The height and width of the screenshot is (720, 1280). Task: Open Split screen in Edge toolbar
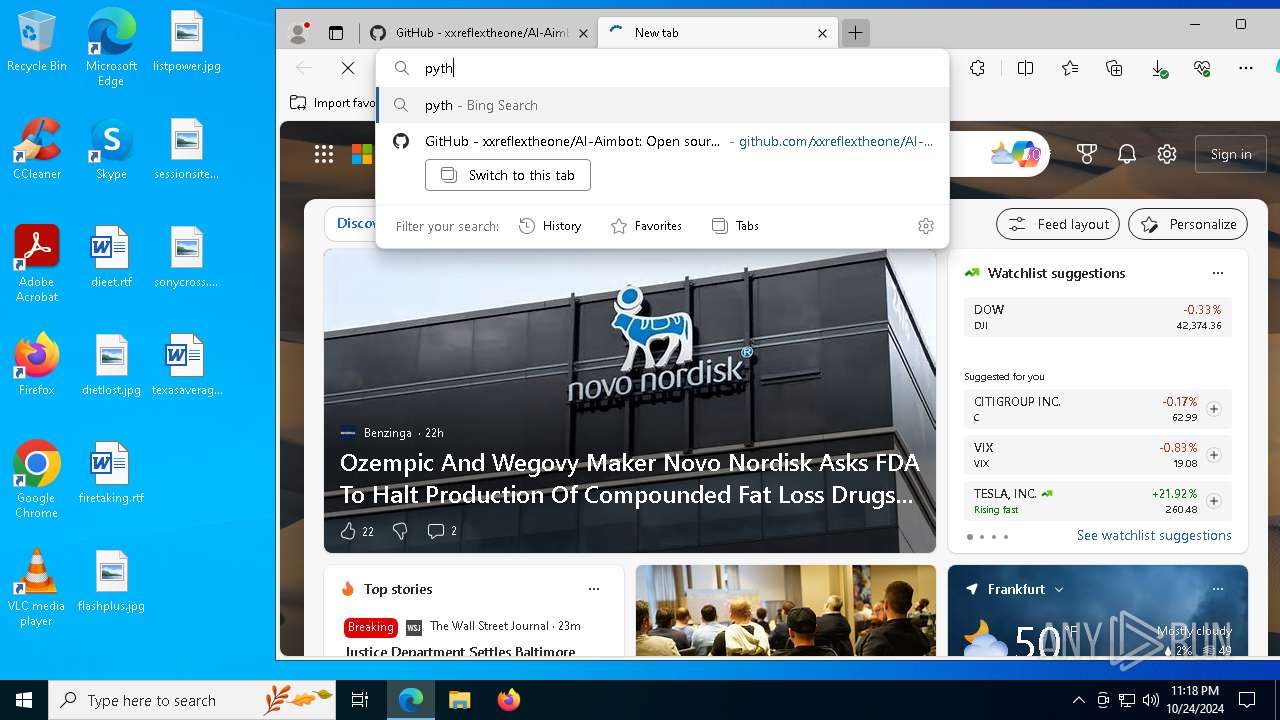pos(1025,68)
